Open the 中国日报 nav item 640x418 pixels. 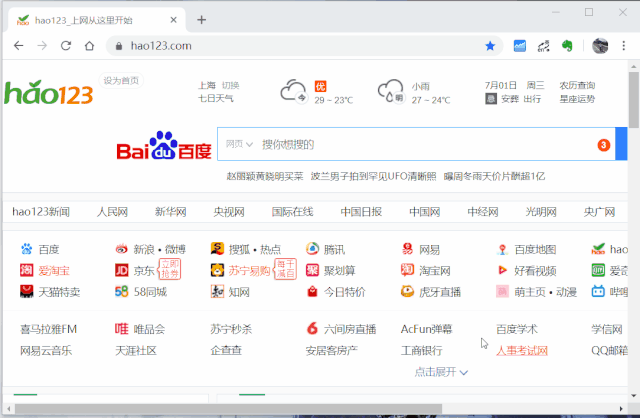(361, 211)
